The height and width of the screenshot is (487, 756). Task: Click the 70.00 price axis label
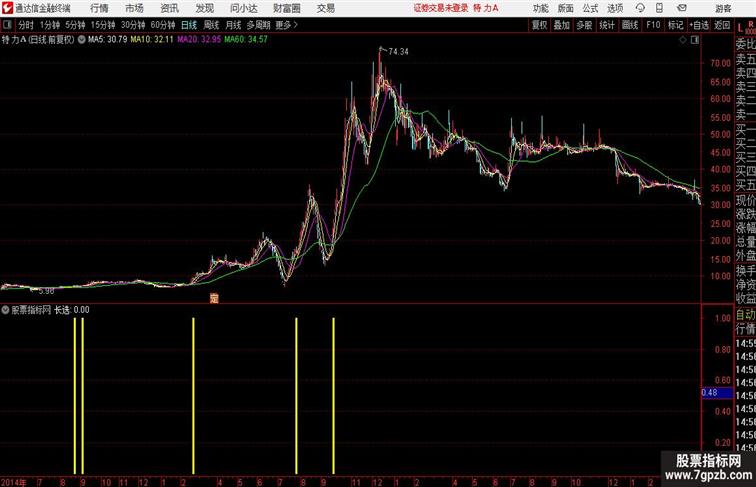[x=720, y=63]
